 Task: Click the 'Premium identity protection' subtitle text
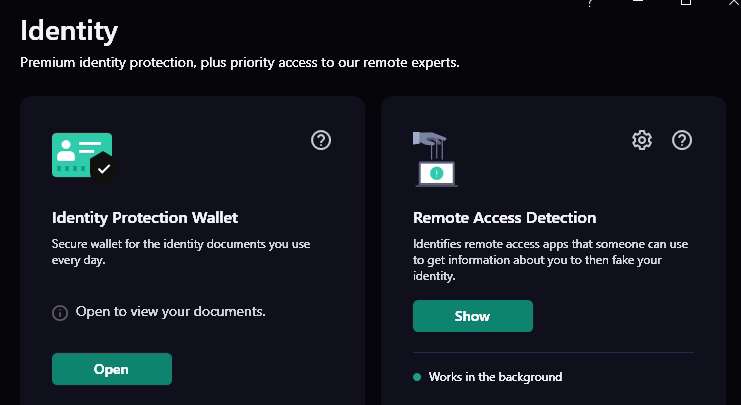[240, 63]
